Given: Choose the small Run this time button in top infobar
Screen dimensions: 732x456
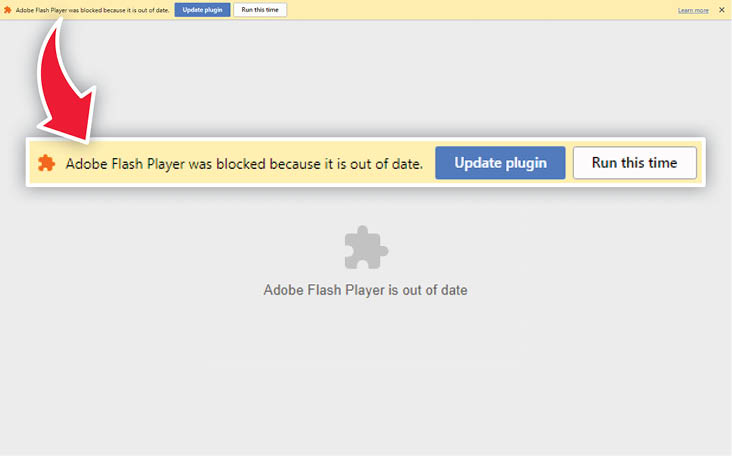Looking at the screenshot, I should (260, 10).
